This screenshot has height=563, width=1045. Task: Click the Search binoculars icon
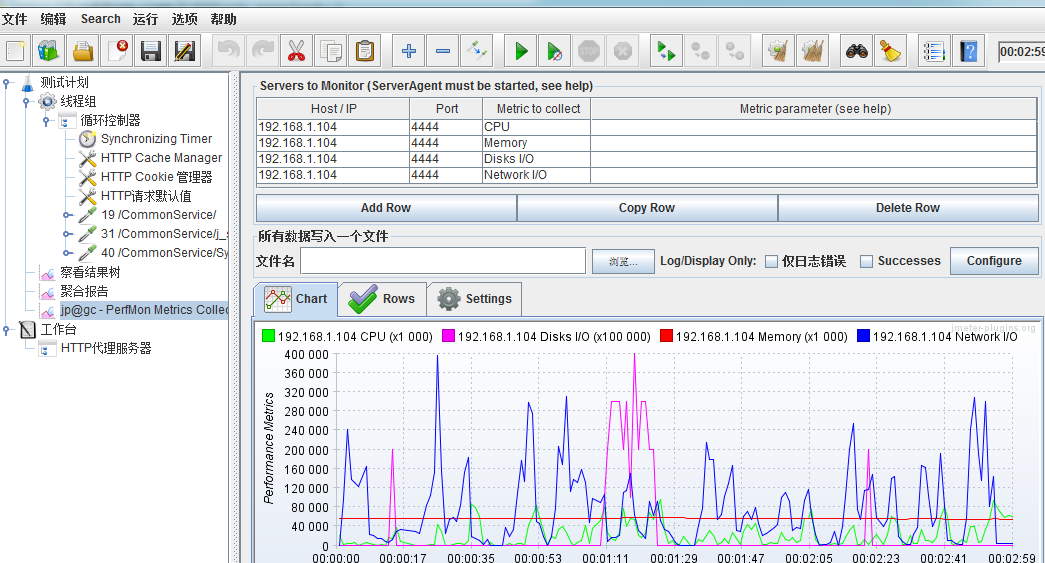pyautogui.click(x=856, y=51)
